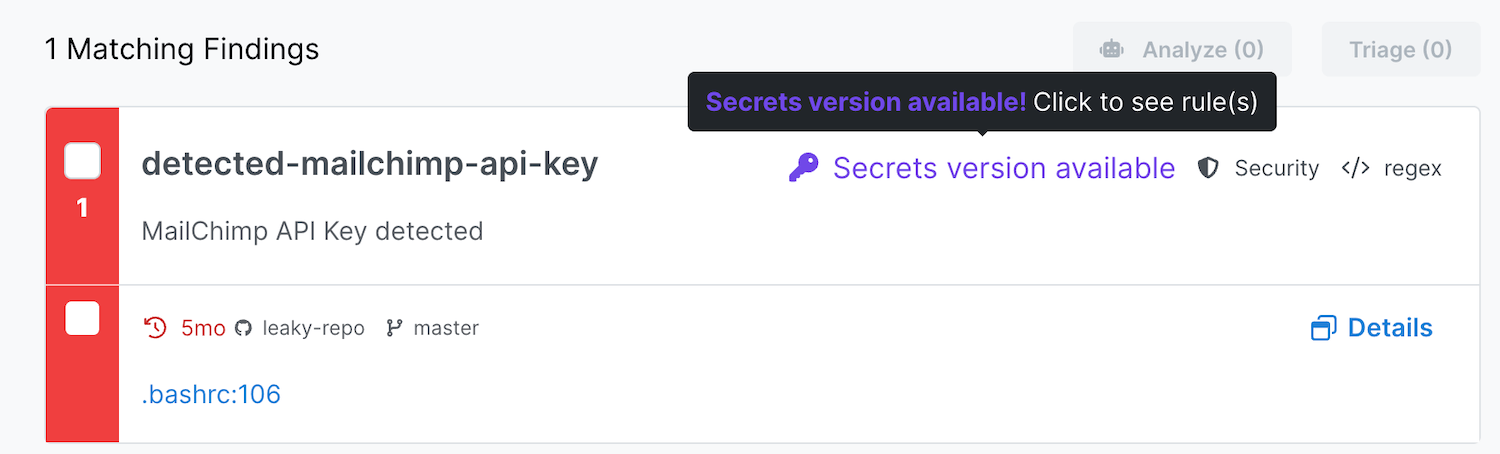Open the .bashrc:106 file link
1500x454 pixels.
[x=211, y=394]
